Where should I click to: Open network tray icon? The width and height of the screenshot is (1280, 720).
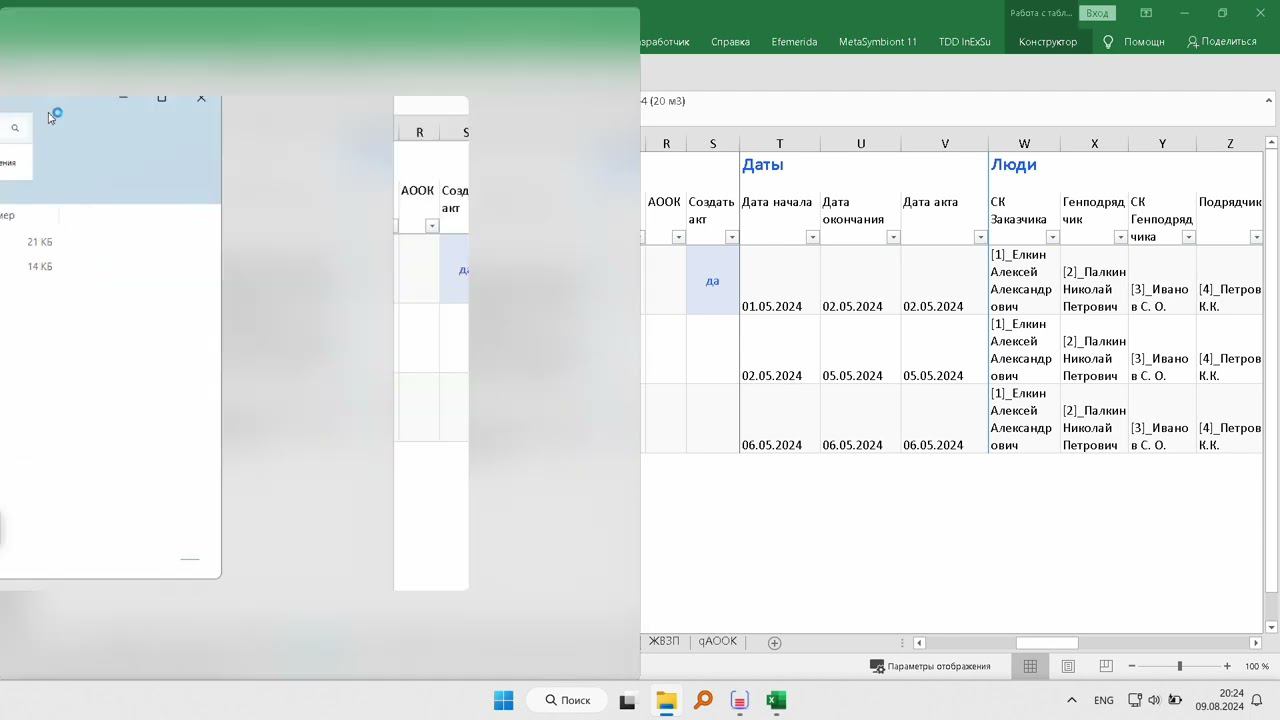[1135, 701]
